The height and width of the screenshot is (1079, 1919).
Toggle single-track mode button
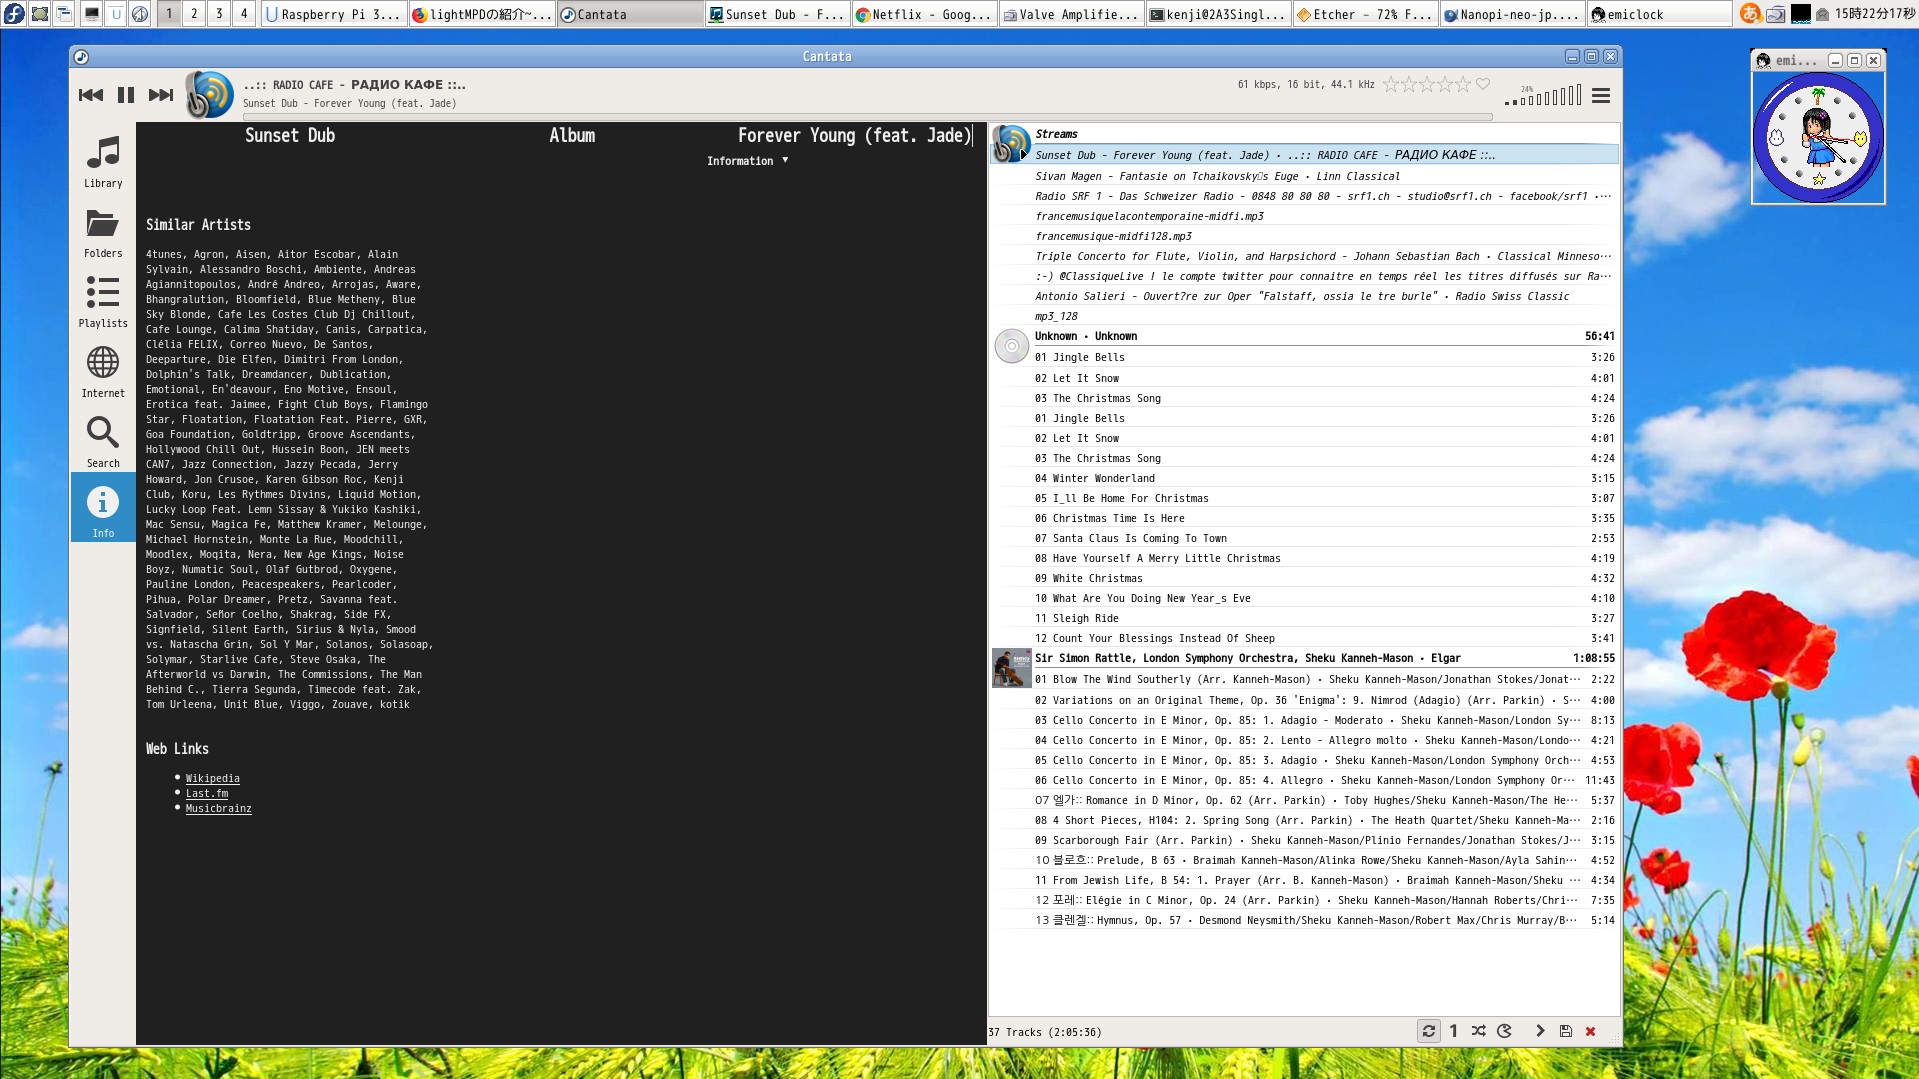click(x=1453, y=1031)
